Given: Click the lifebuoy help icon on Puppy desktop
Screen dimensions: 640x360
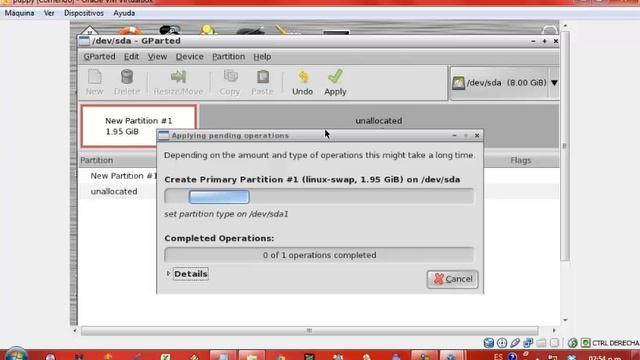Looking at the screenshot, I should point(130,31).
